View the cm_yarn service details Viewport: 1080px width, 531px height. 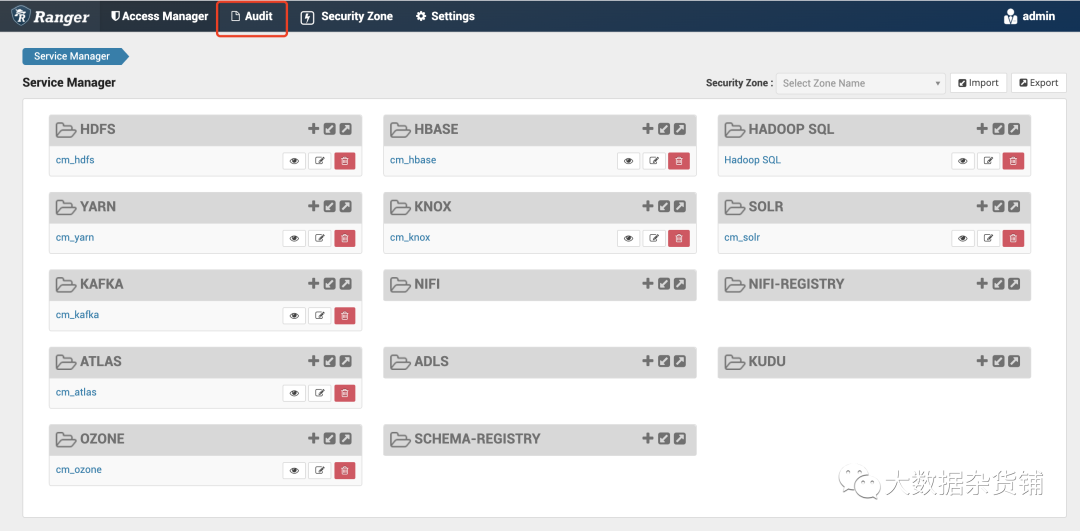point(294,238)
